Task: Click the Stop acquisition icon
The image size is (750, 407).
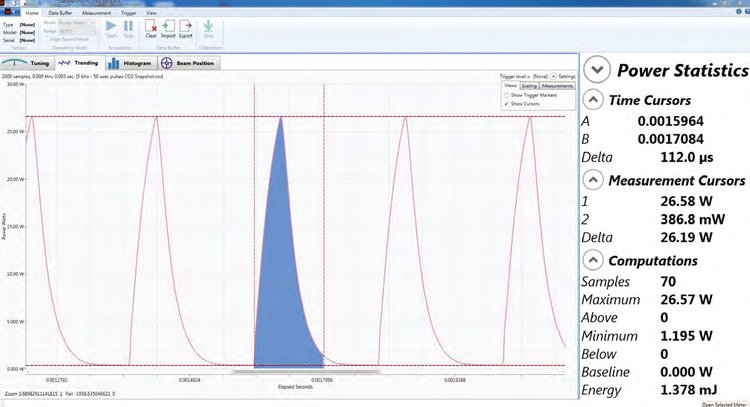Action: [x=128, y=29]
